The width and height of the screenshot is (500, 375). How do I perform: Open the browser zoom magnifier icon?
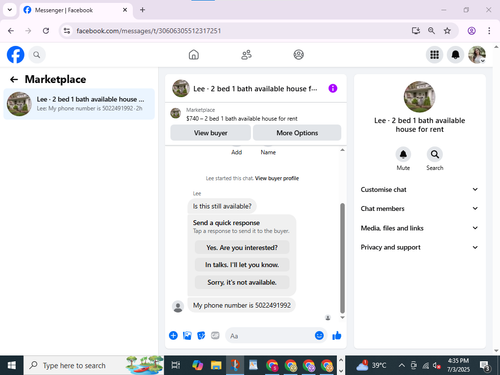[431, 31]
